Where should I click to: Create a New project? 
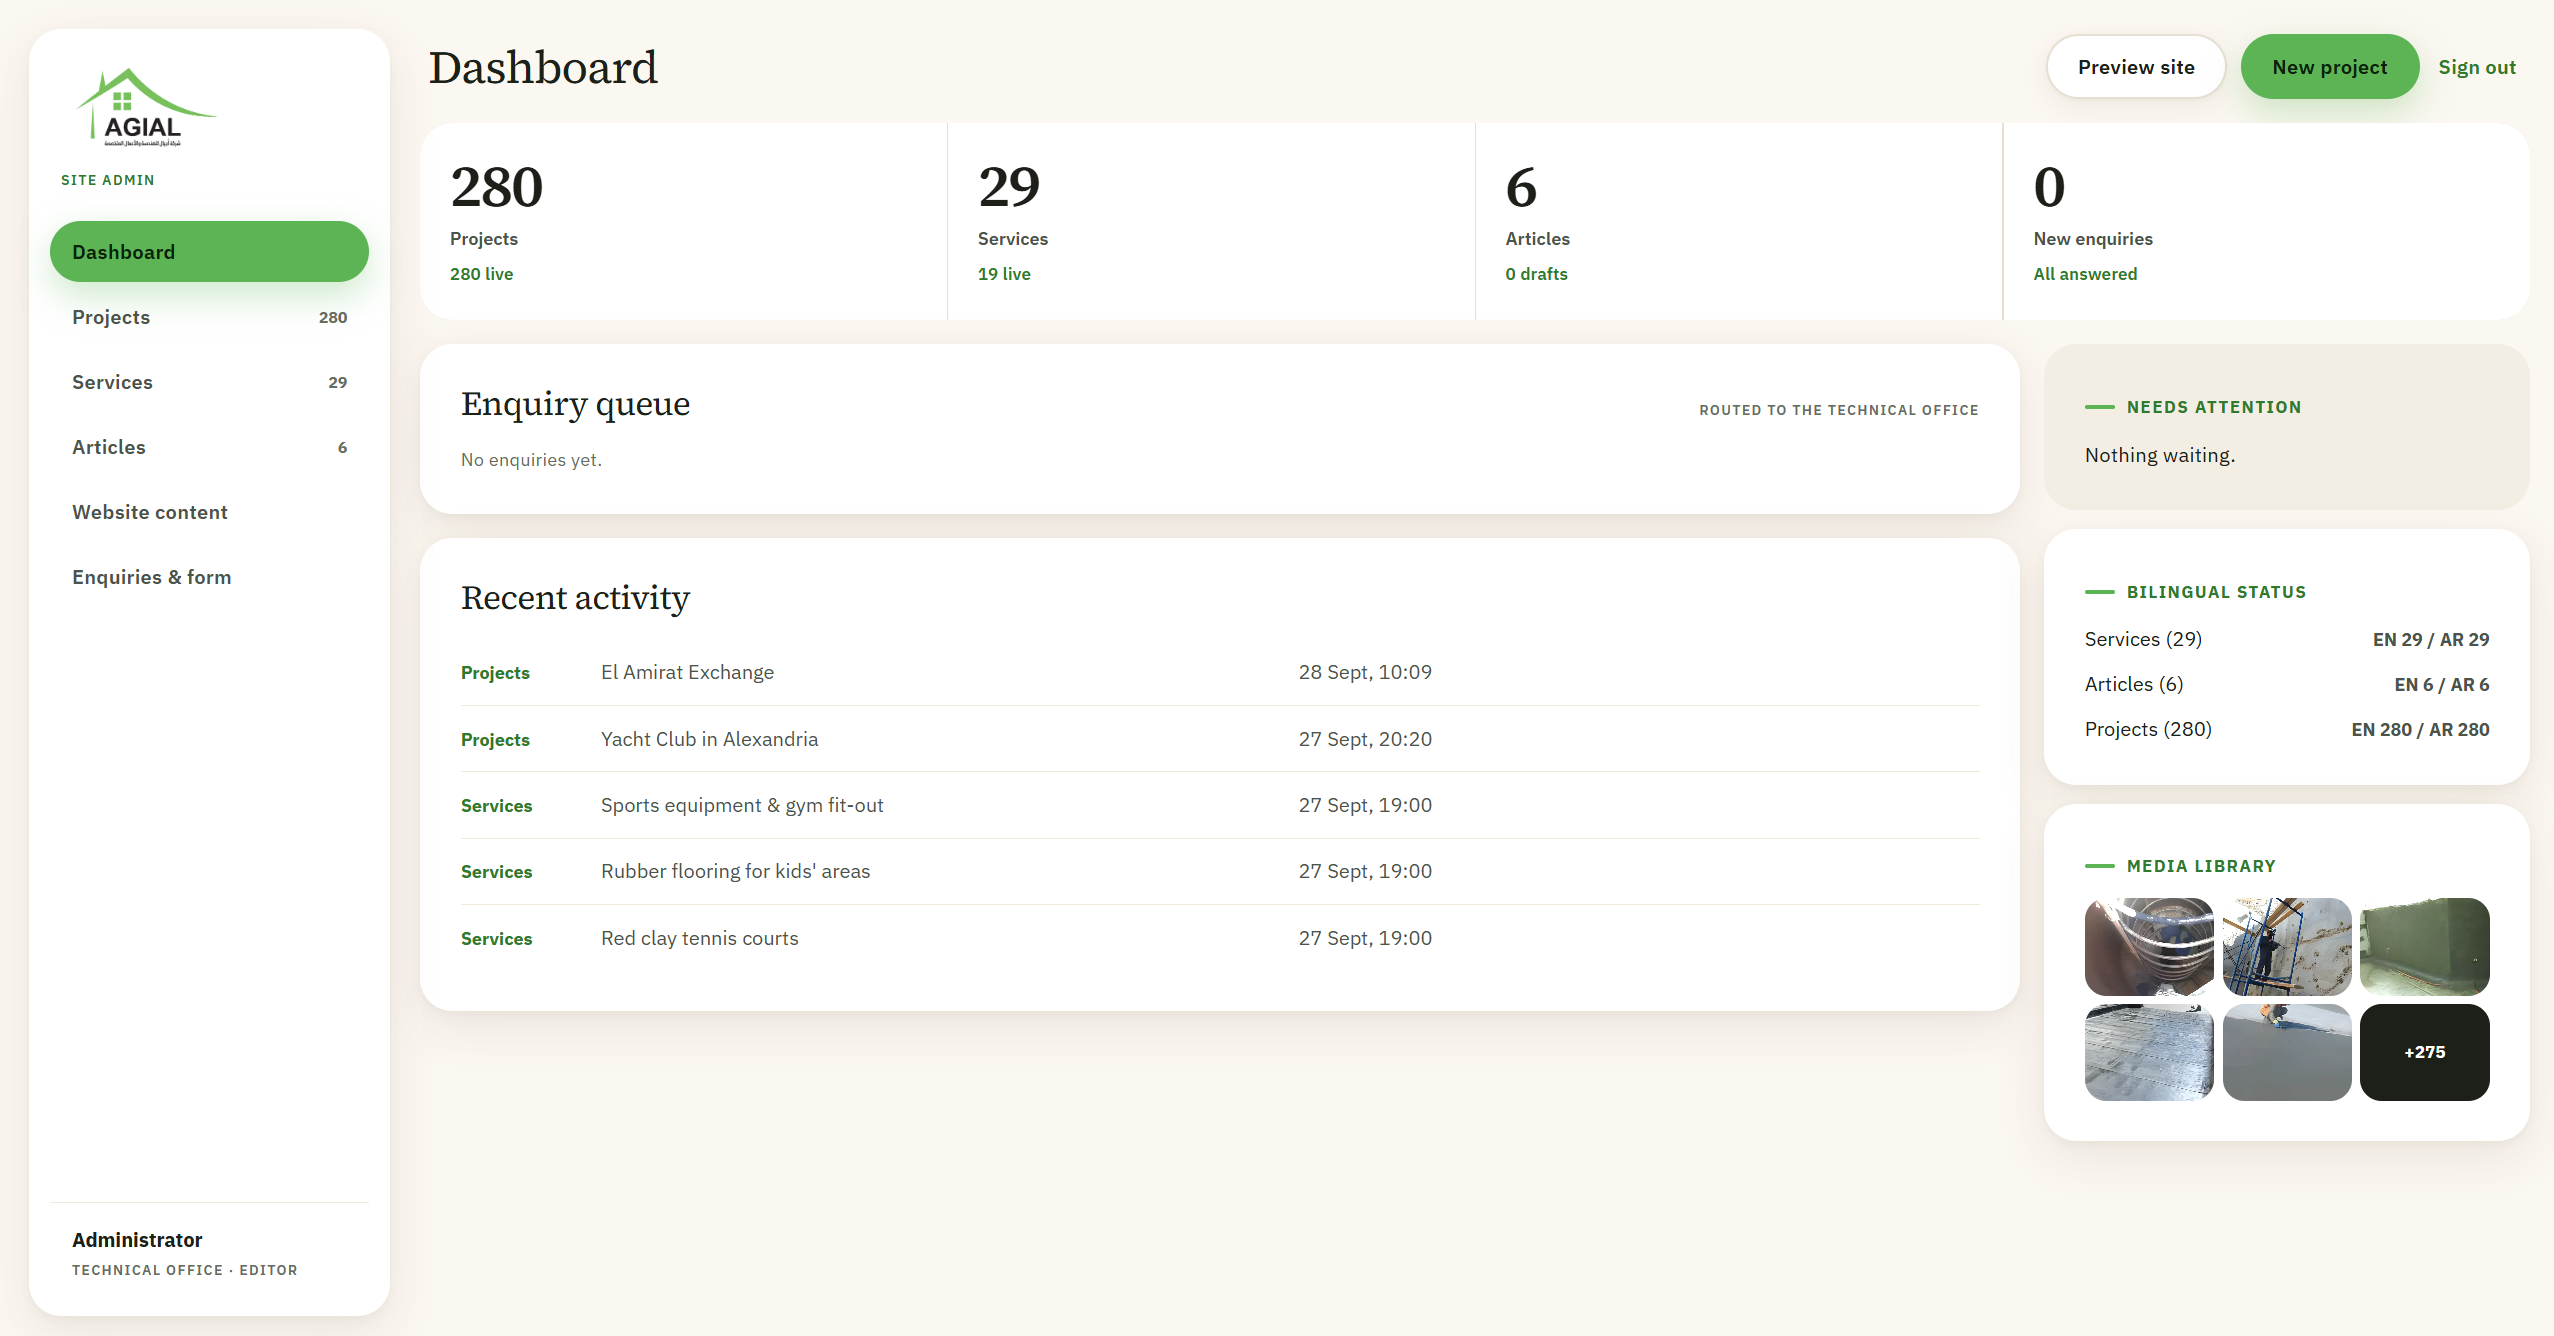tap(2329, 67)
